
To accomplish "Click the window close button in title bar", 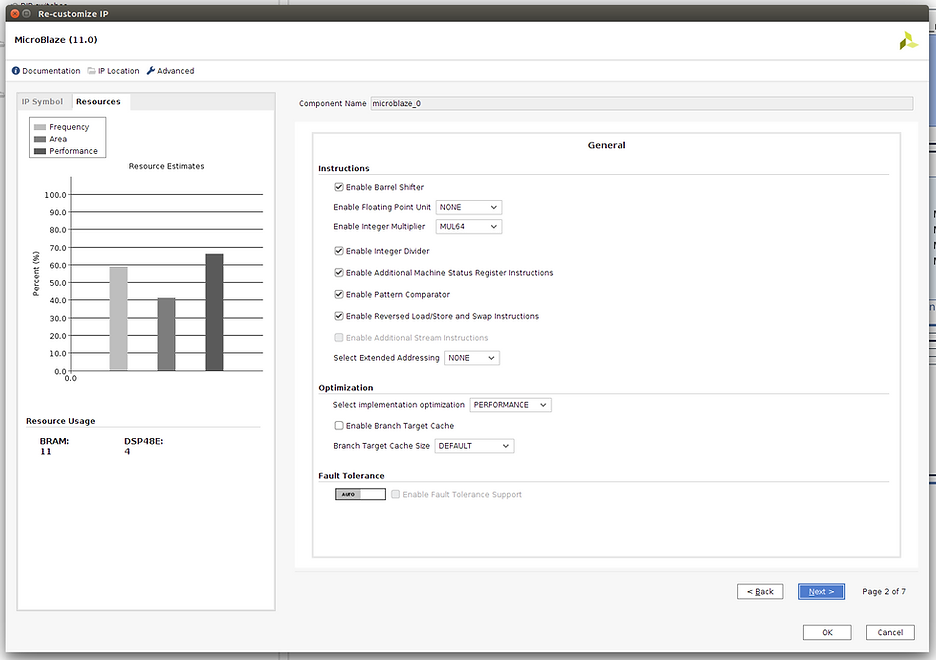I will (x=14, y=14).
